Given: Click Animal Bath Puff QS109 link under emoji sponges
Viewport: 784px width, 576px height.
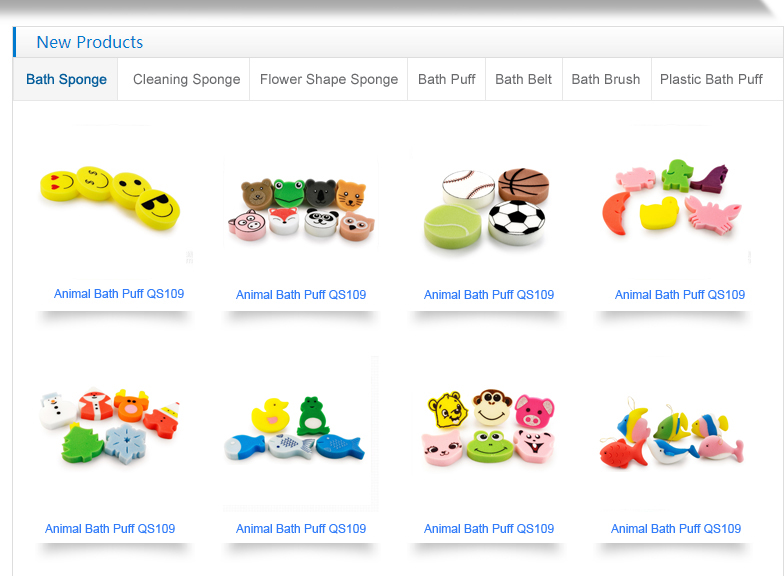Looking at the screenshot, I should (x=119, y=294).
